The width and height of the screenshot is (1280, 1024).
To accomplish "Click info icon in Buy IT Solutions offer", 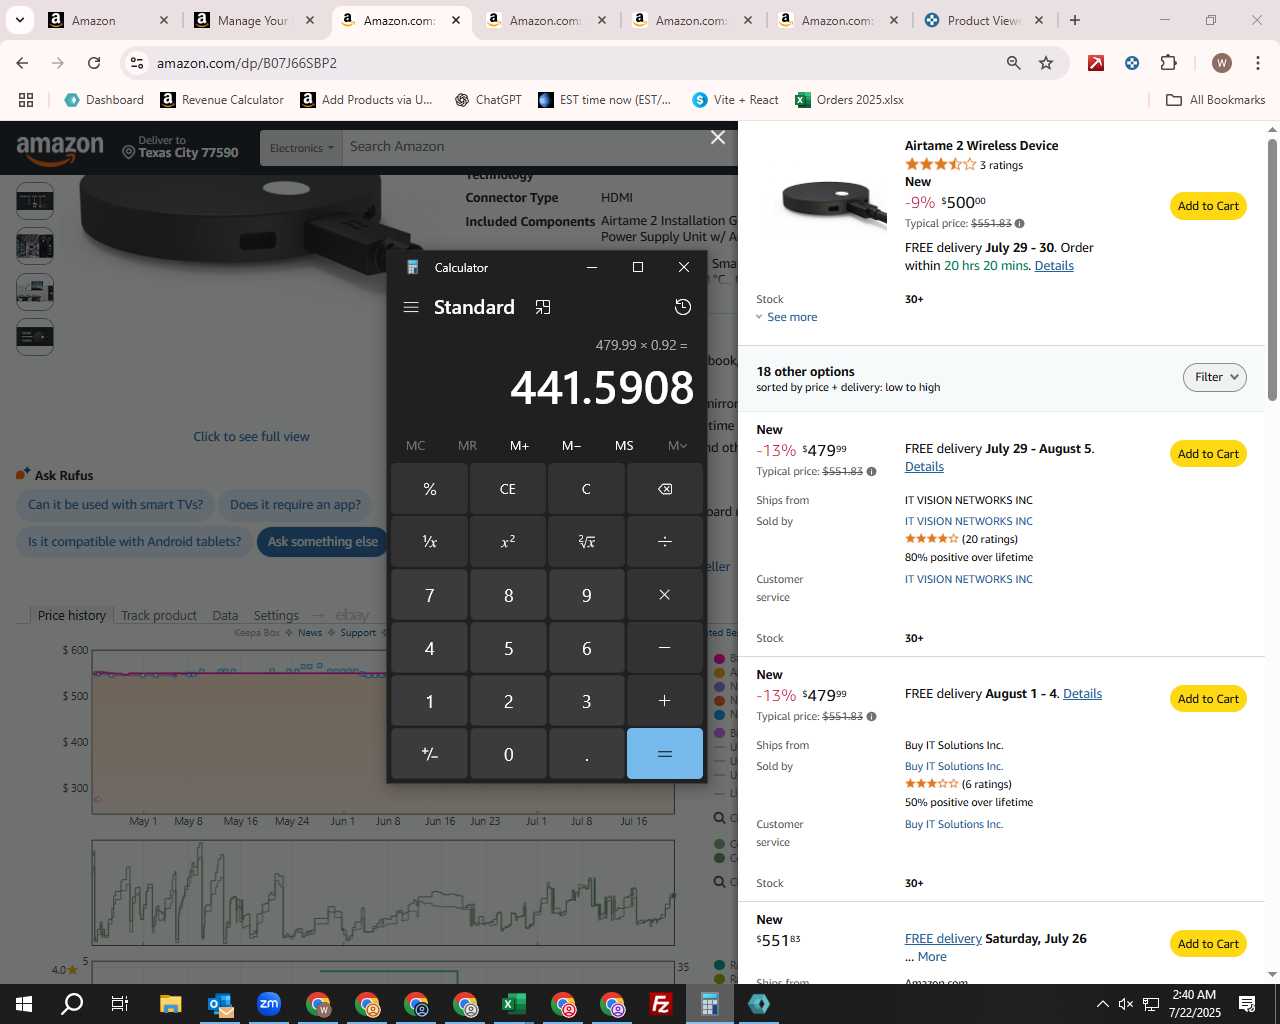I will coord(871,717).
